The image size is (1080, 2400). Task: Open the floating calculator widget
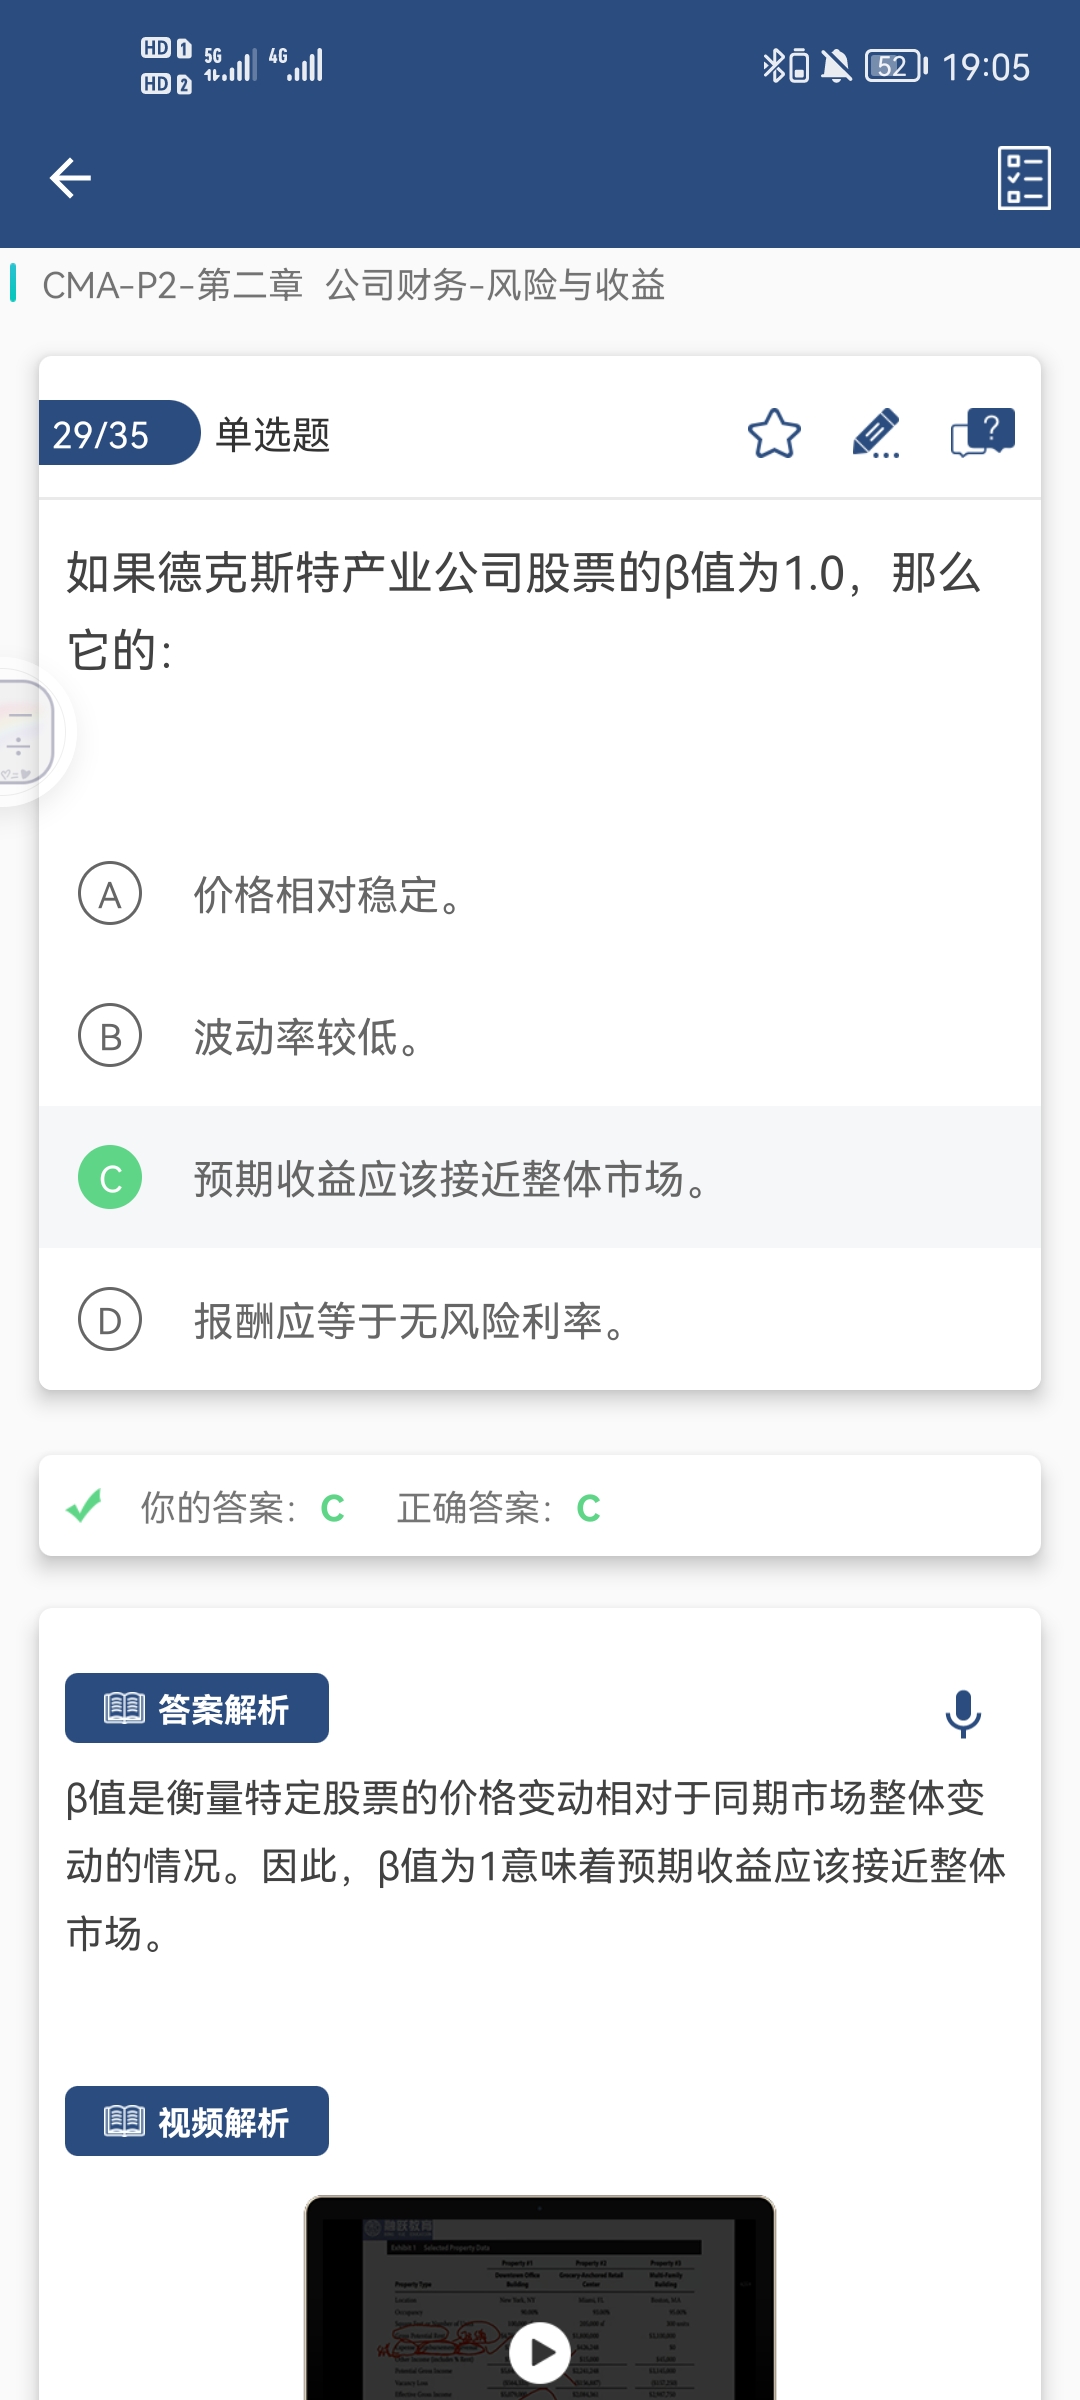pyautogui.click(x=25, y=732)
